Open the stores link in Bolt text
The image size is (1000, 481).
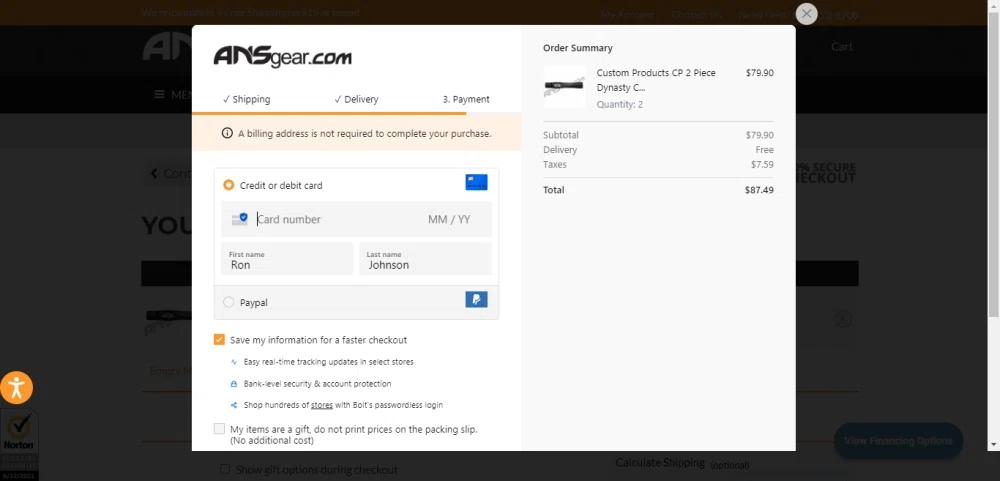[322, 405]
